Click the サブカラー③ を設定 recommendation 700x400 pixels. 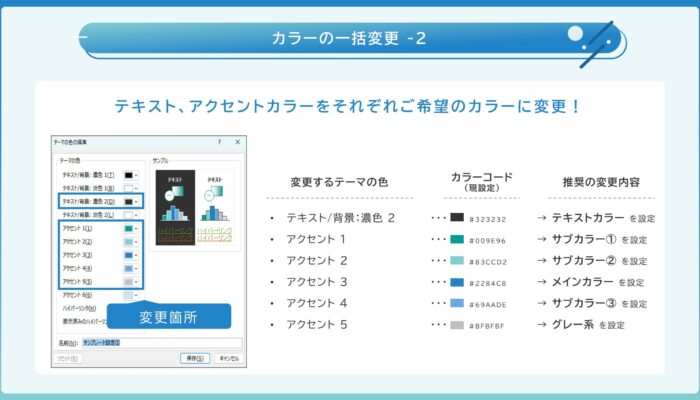600,304
